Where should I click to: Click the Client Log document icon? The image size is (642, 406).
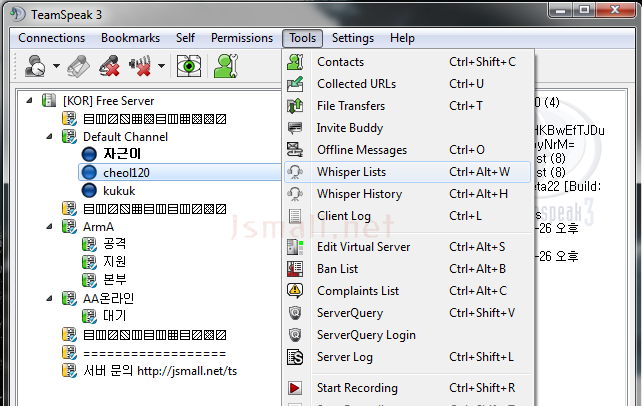(x=295, y=216)
